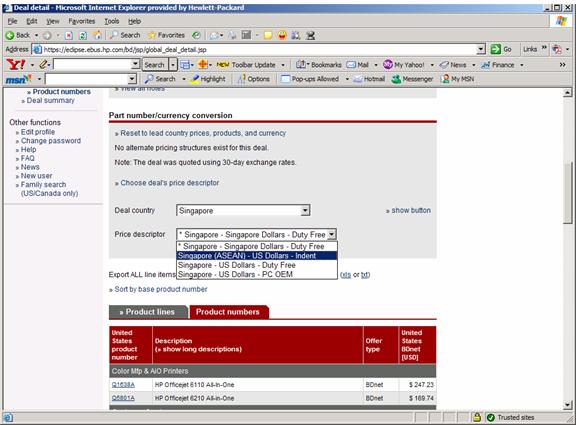Open the address bar dropdown arrow

(481, 49)
